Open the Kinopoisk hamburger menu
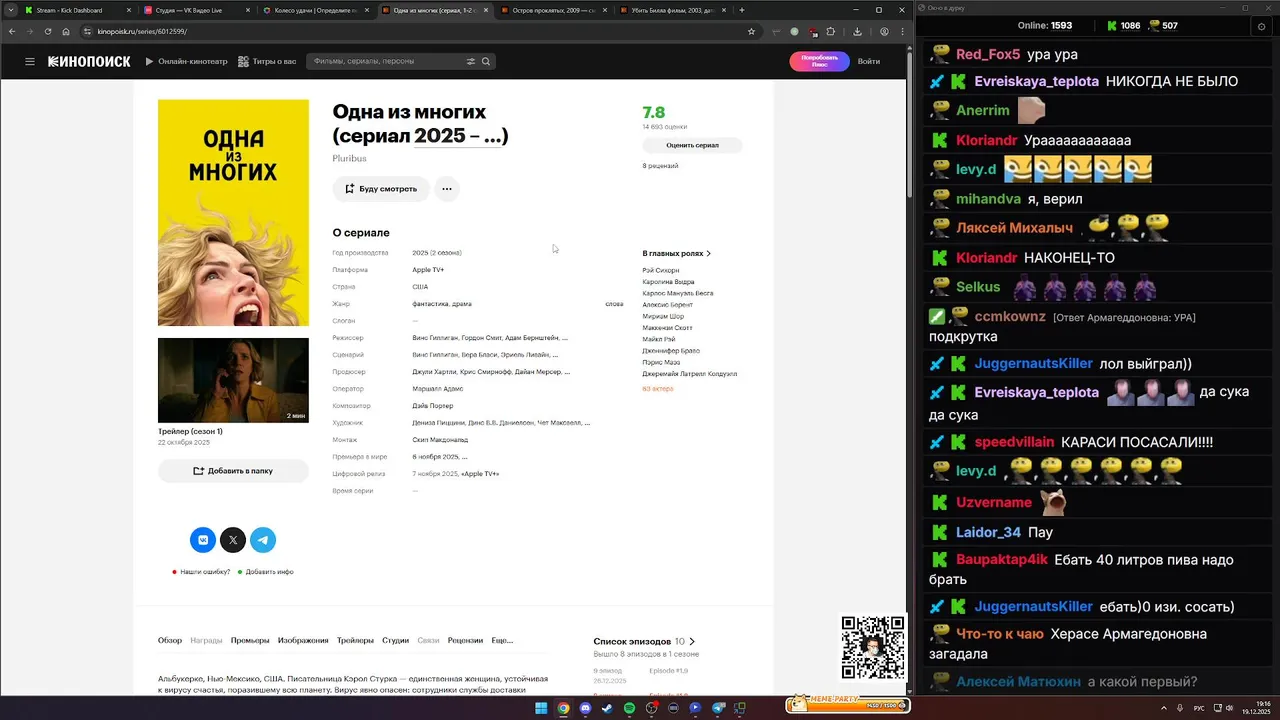Image resolution: width=1280 pixels, height=720 pixels. pos(30,61)
